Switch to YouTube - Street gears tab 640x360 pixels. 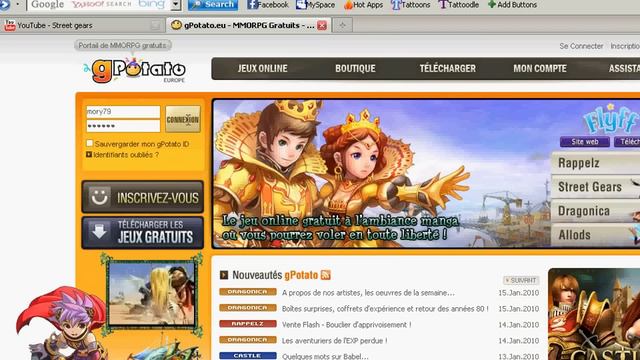click(82, 25)
